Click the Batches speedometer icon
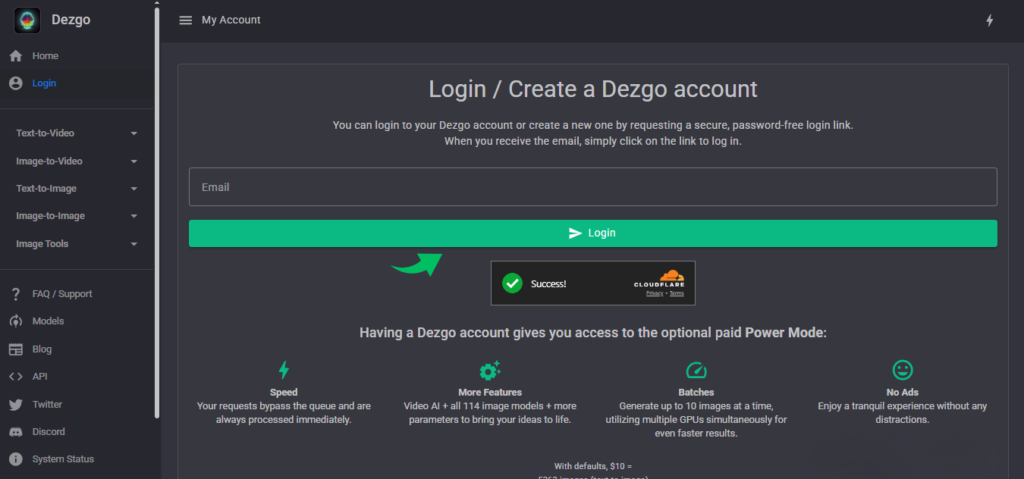 click(x=696, y=371)
